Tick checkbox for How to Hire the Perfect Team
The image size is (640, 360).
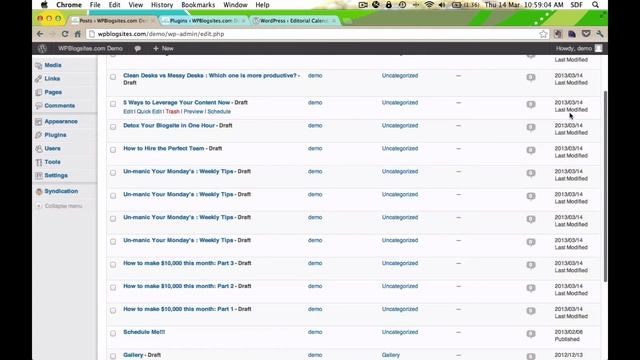(113, 149)
